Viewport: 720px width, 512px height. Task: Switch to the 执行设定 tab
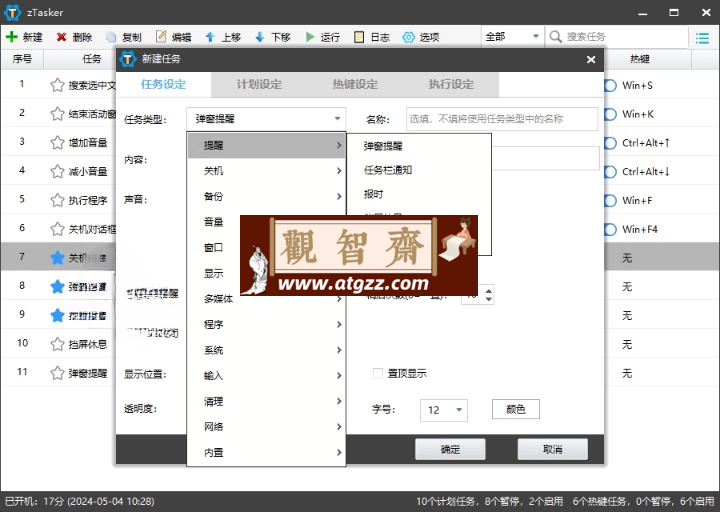point(451,84)
